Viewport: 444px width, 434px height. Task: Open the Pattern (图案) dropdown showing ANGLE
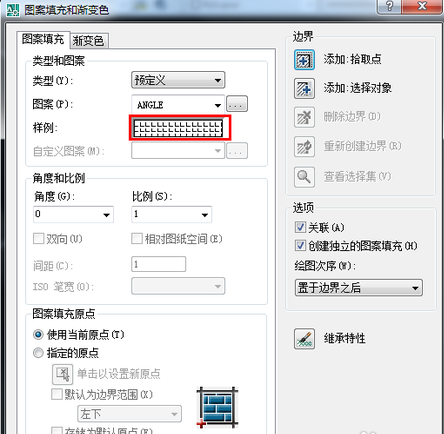[178, 105]
